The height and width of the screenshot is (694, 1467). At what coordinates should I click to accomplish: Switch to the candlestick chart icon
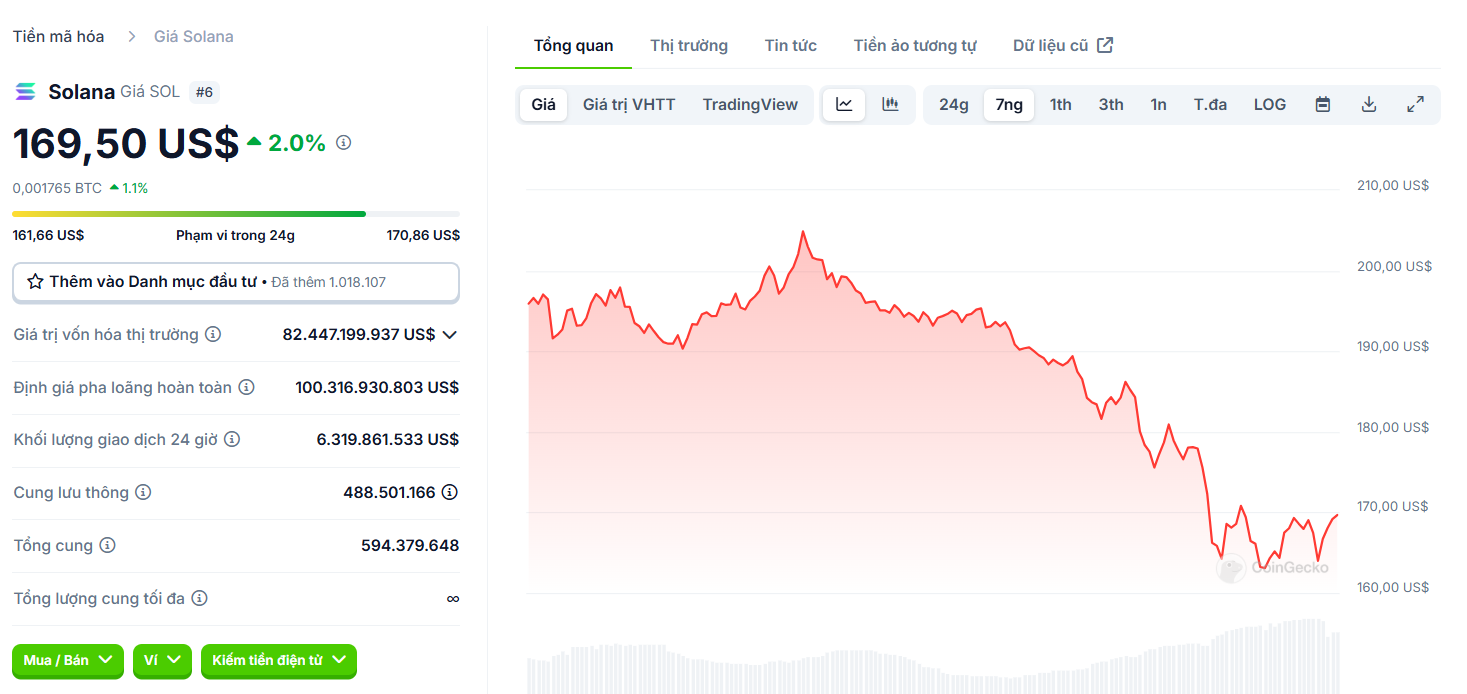click(889, 103)
